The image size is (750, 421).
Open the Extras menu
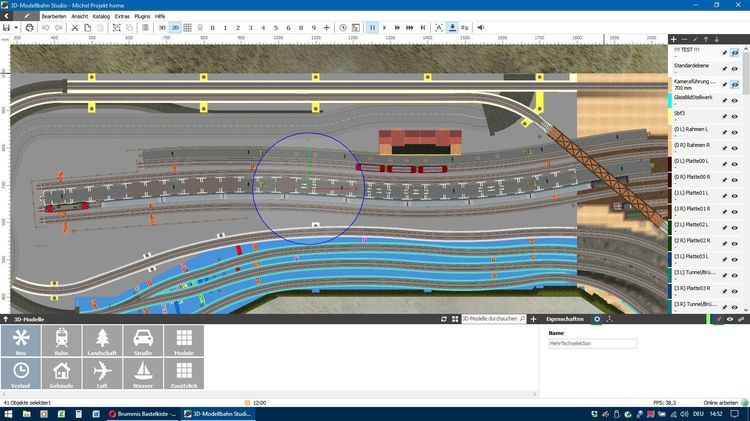point(122,16)
